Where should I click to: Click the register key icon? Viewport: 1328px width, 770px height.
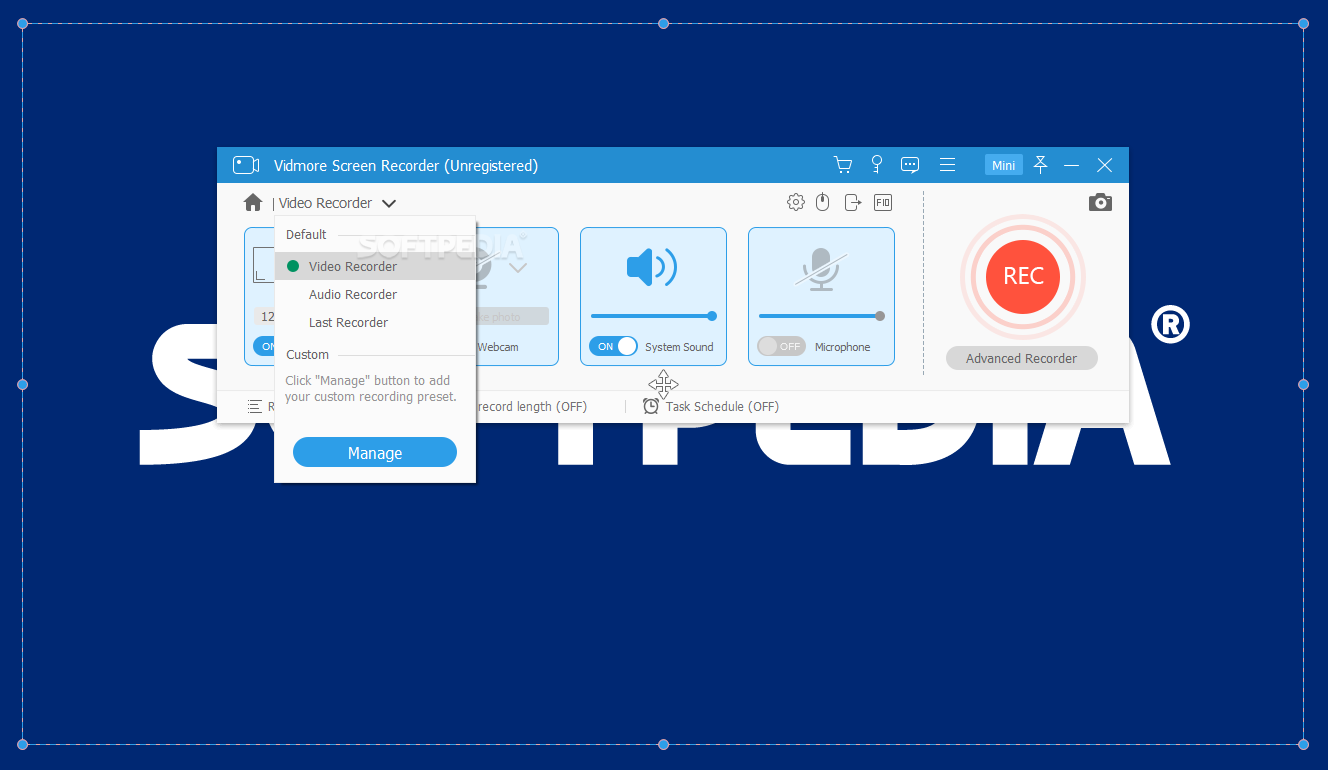(x=877, y=165)
